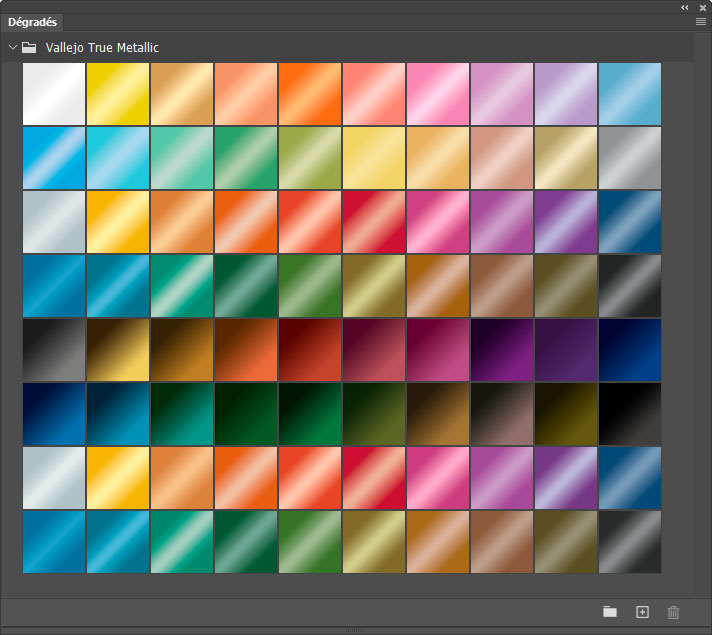Open the Dégradés panel options menu
The height and width of the screenshot is (635, 712).
[x=701, y=21]
